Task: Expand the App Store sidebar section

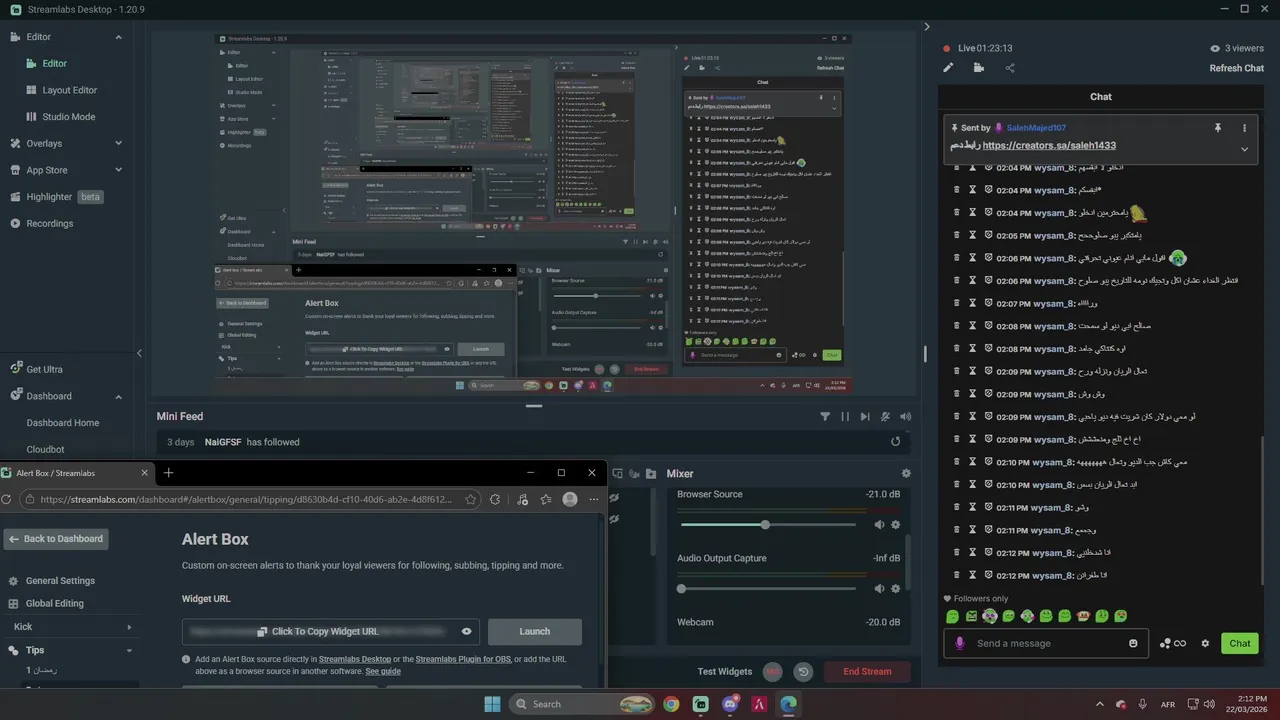Action: [x=118, y=170]
